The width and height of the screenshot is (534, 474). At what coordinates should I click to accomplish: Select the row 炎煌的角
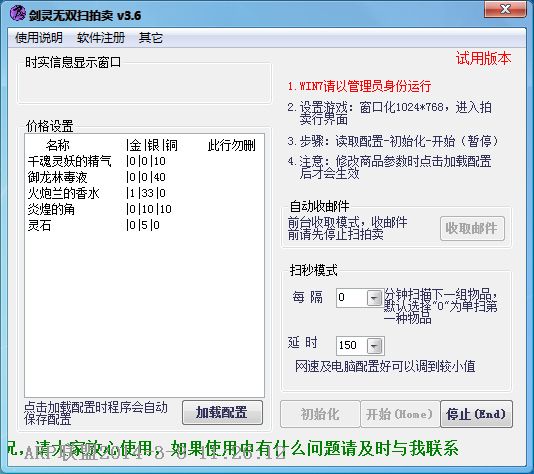(144, 209)
